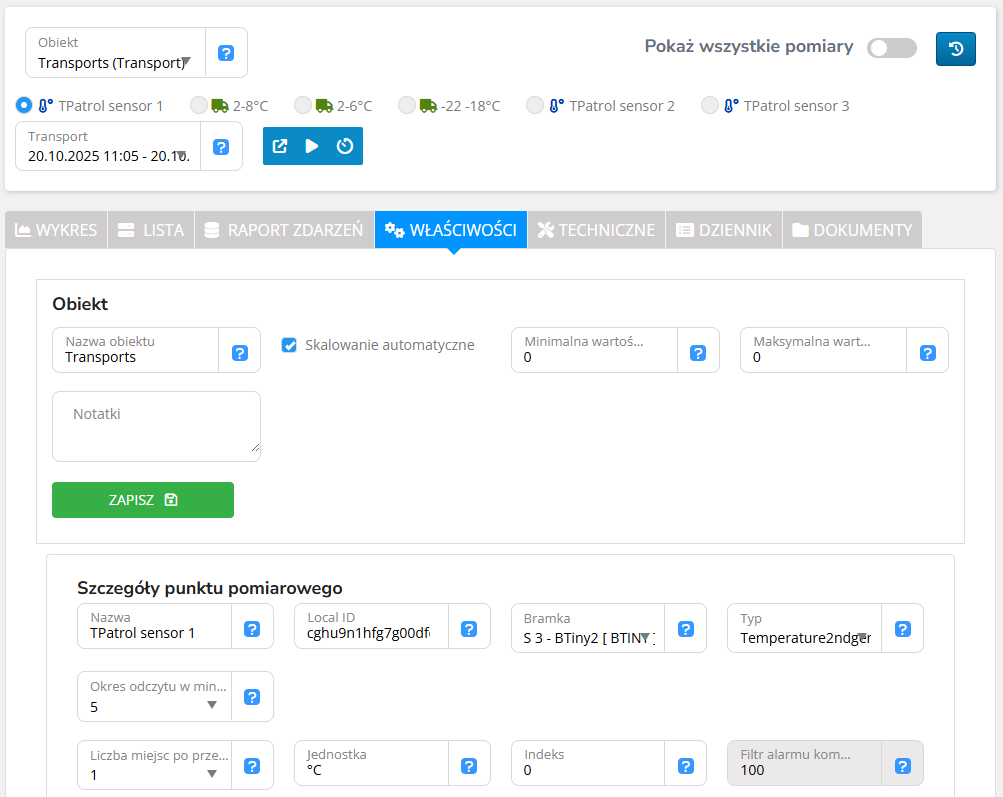Click the green ZAPISZ button
This screenshot has height=797, width=1003.
coord(143,500)
